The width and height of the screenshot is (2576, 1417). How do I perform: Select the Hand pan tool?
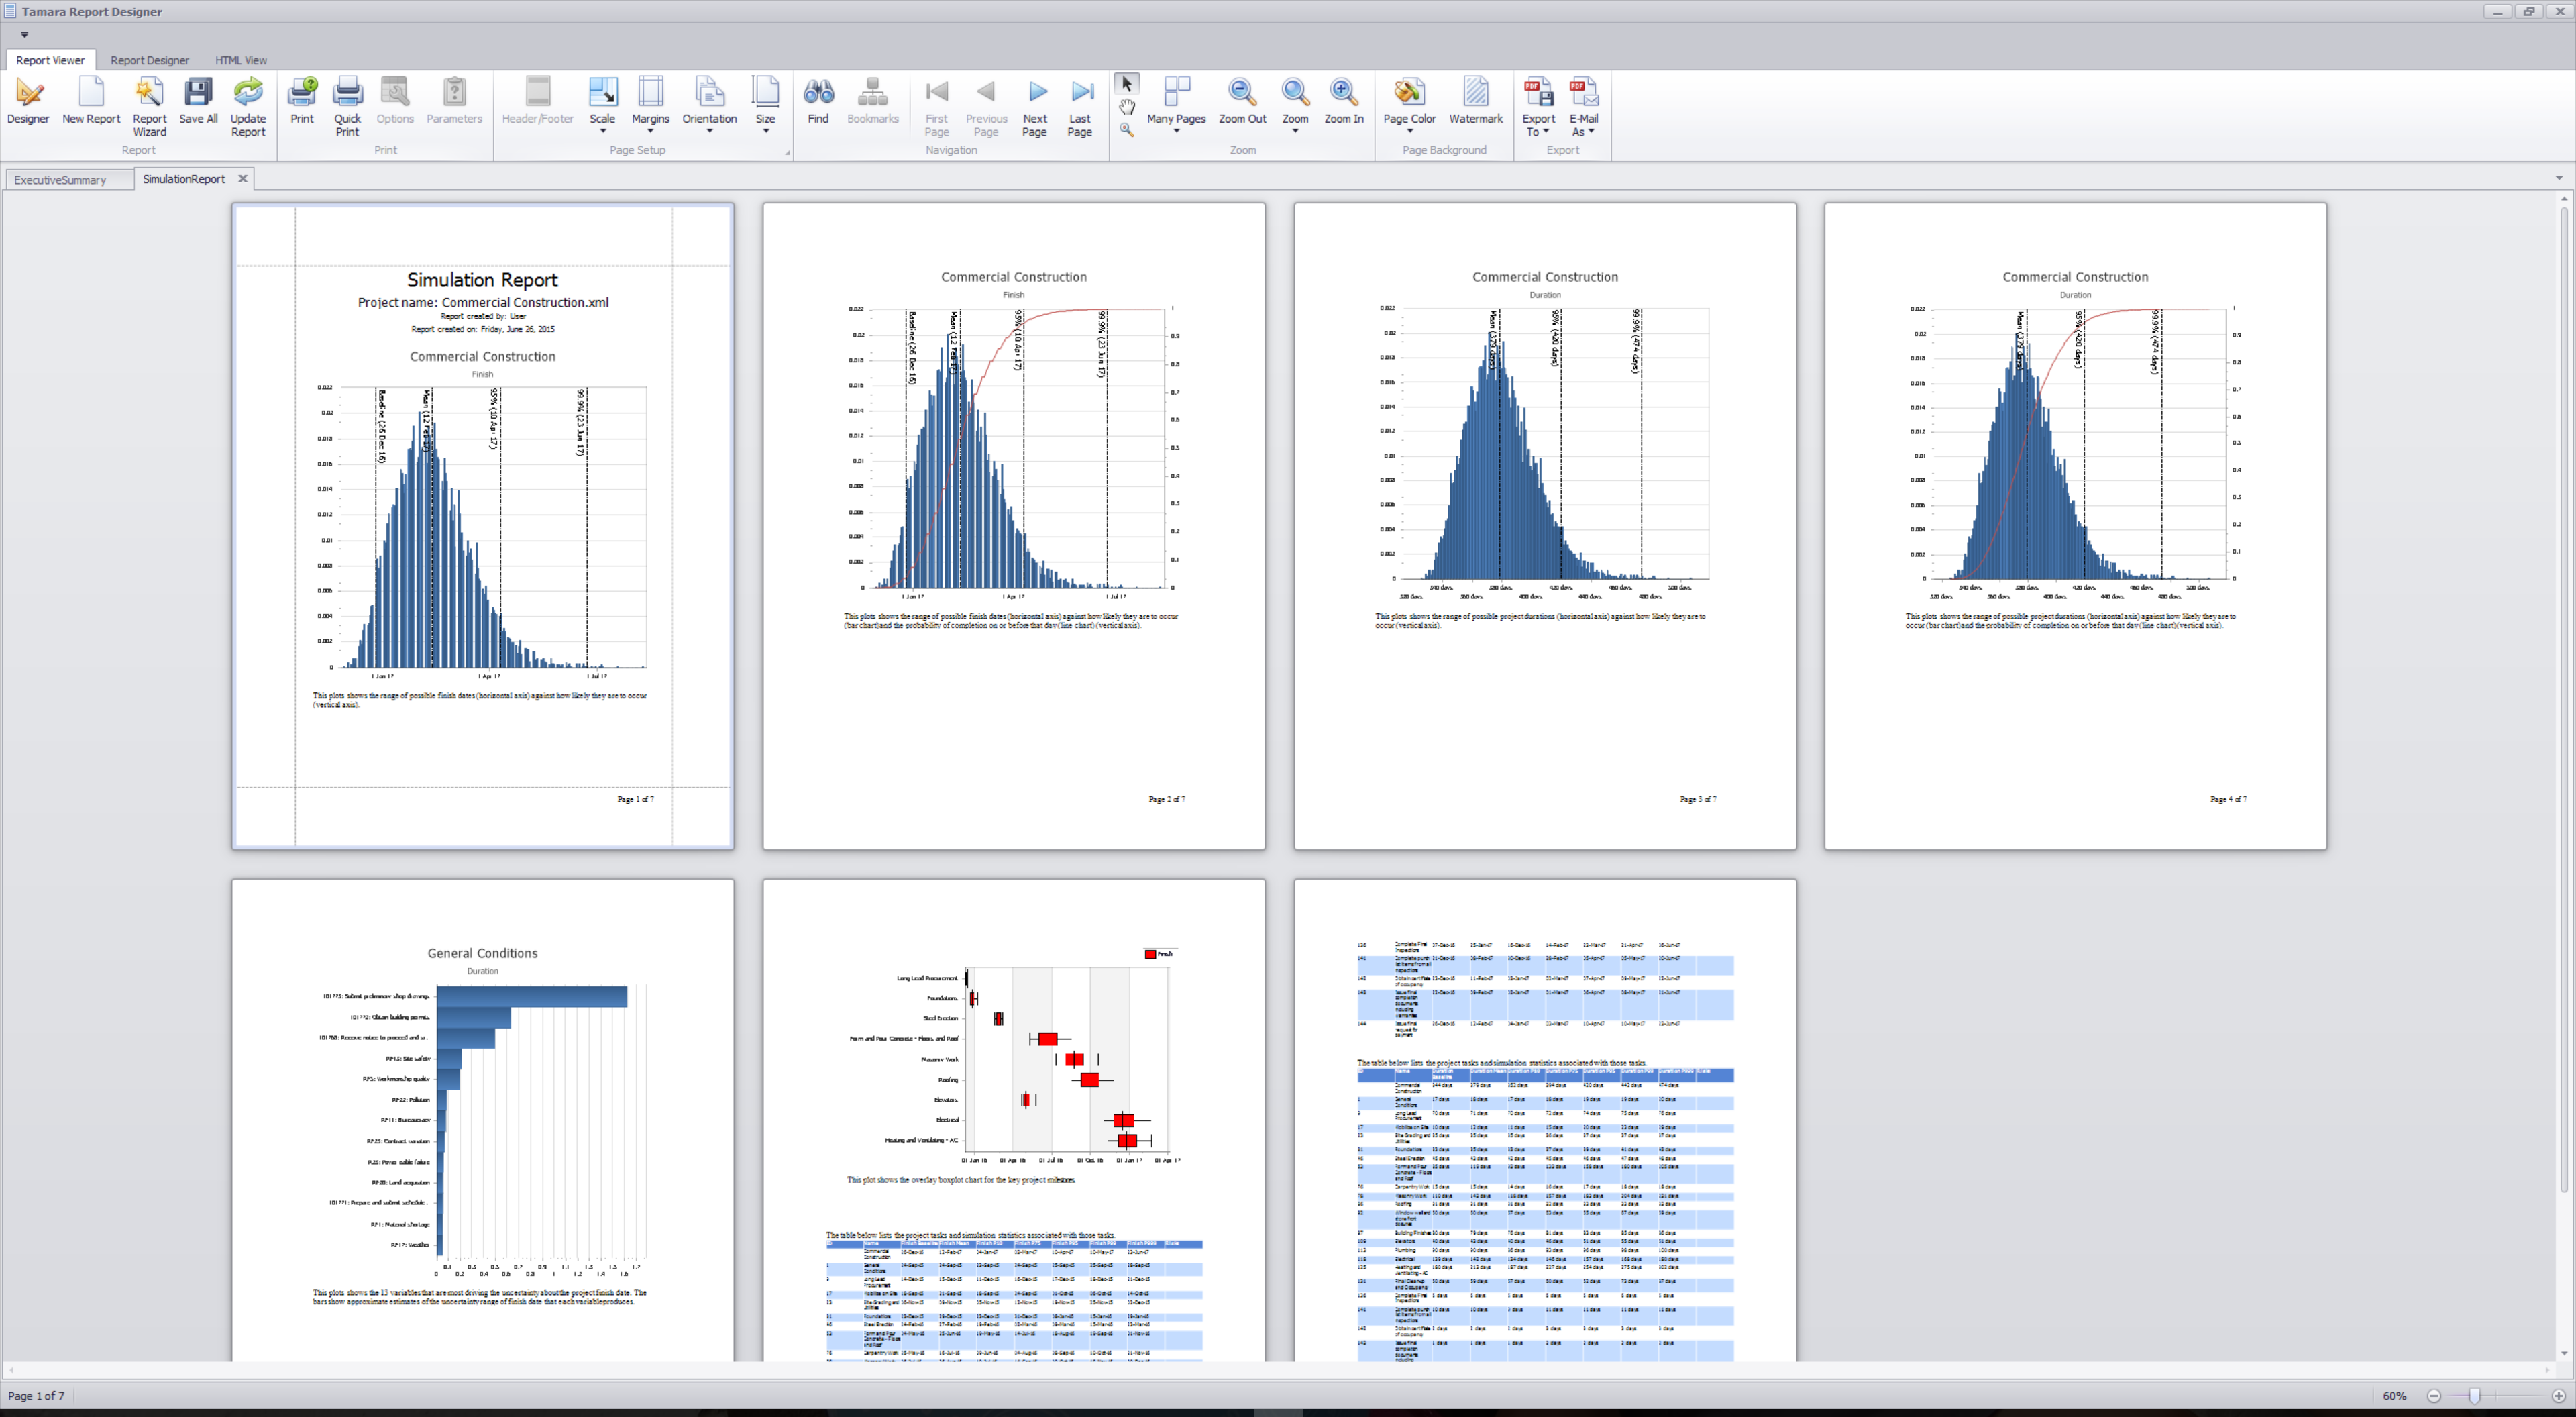coord(1126,108)
